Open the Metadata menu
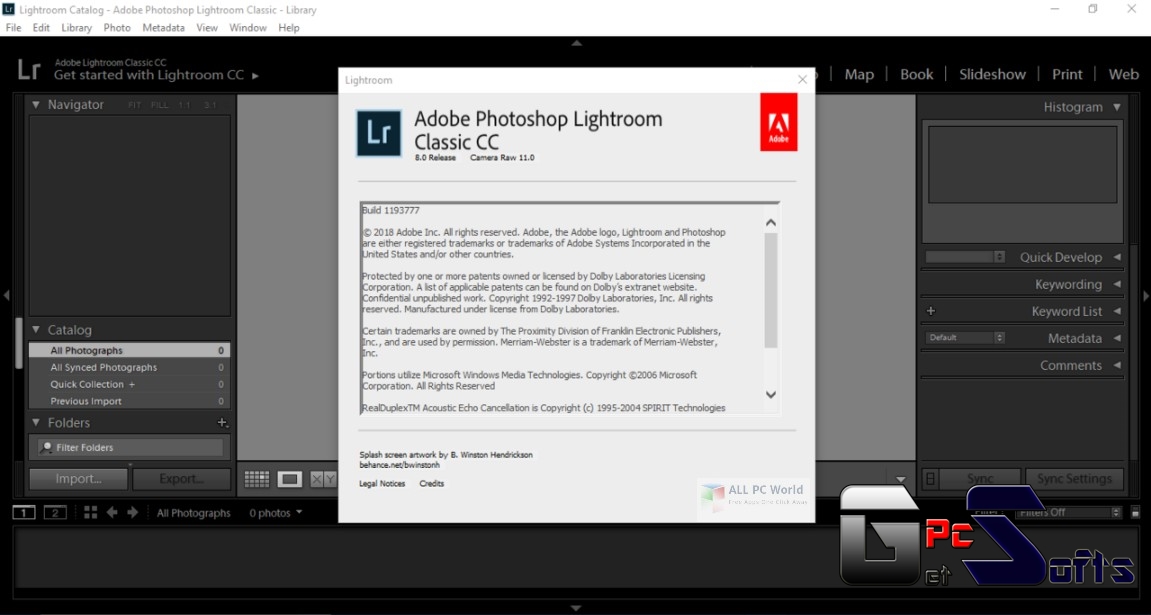Image resolution: width=1151 pixels, height=615 pixels. pos(163,28)
